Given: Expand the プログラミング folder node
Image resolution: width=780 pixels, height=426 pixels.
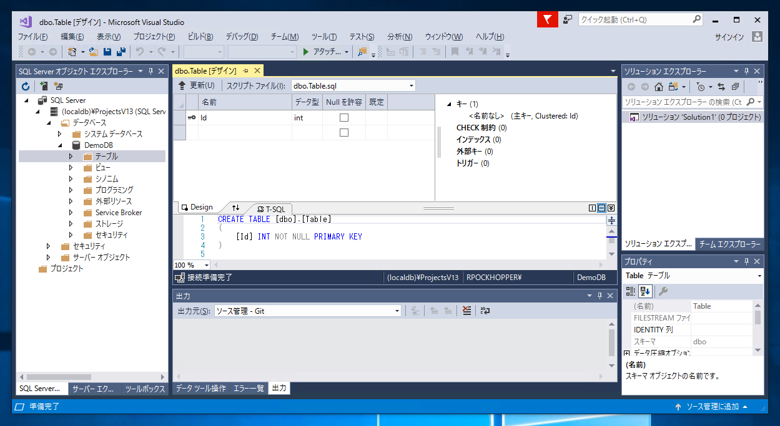Looking at the screenshot, I should point(71,190).
